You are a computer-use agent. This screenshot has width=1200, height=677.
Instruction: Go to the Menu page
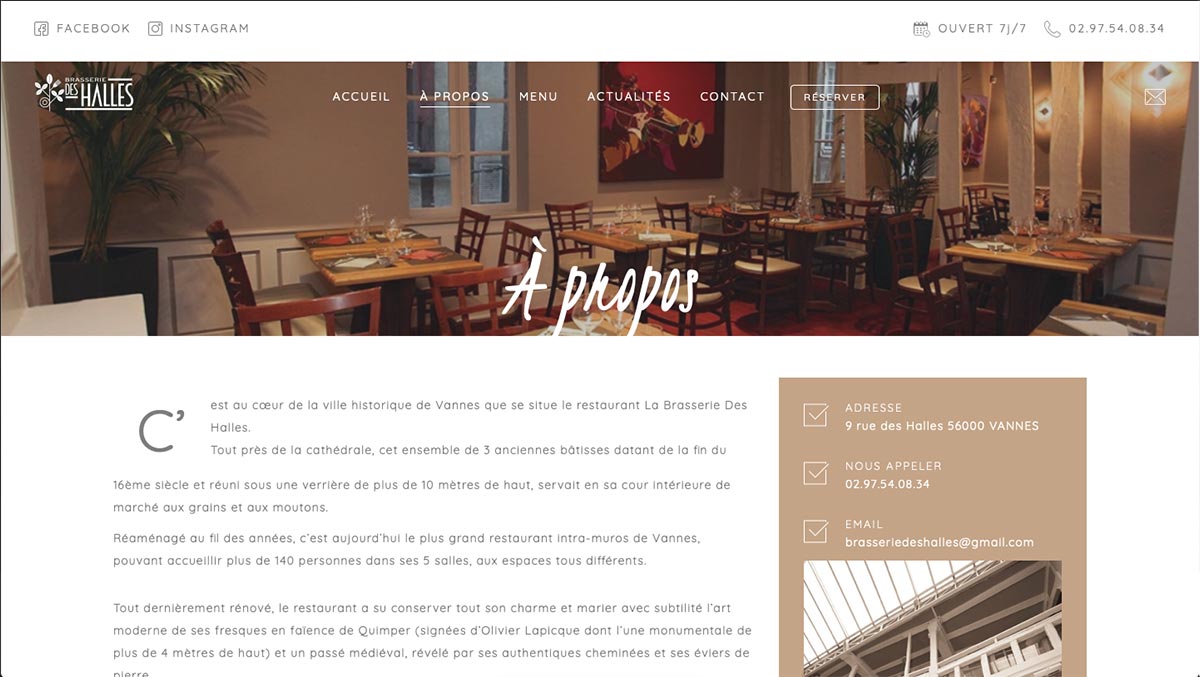(538, 97)
